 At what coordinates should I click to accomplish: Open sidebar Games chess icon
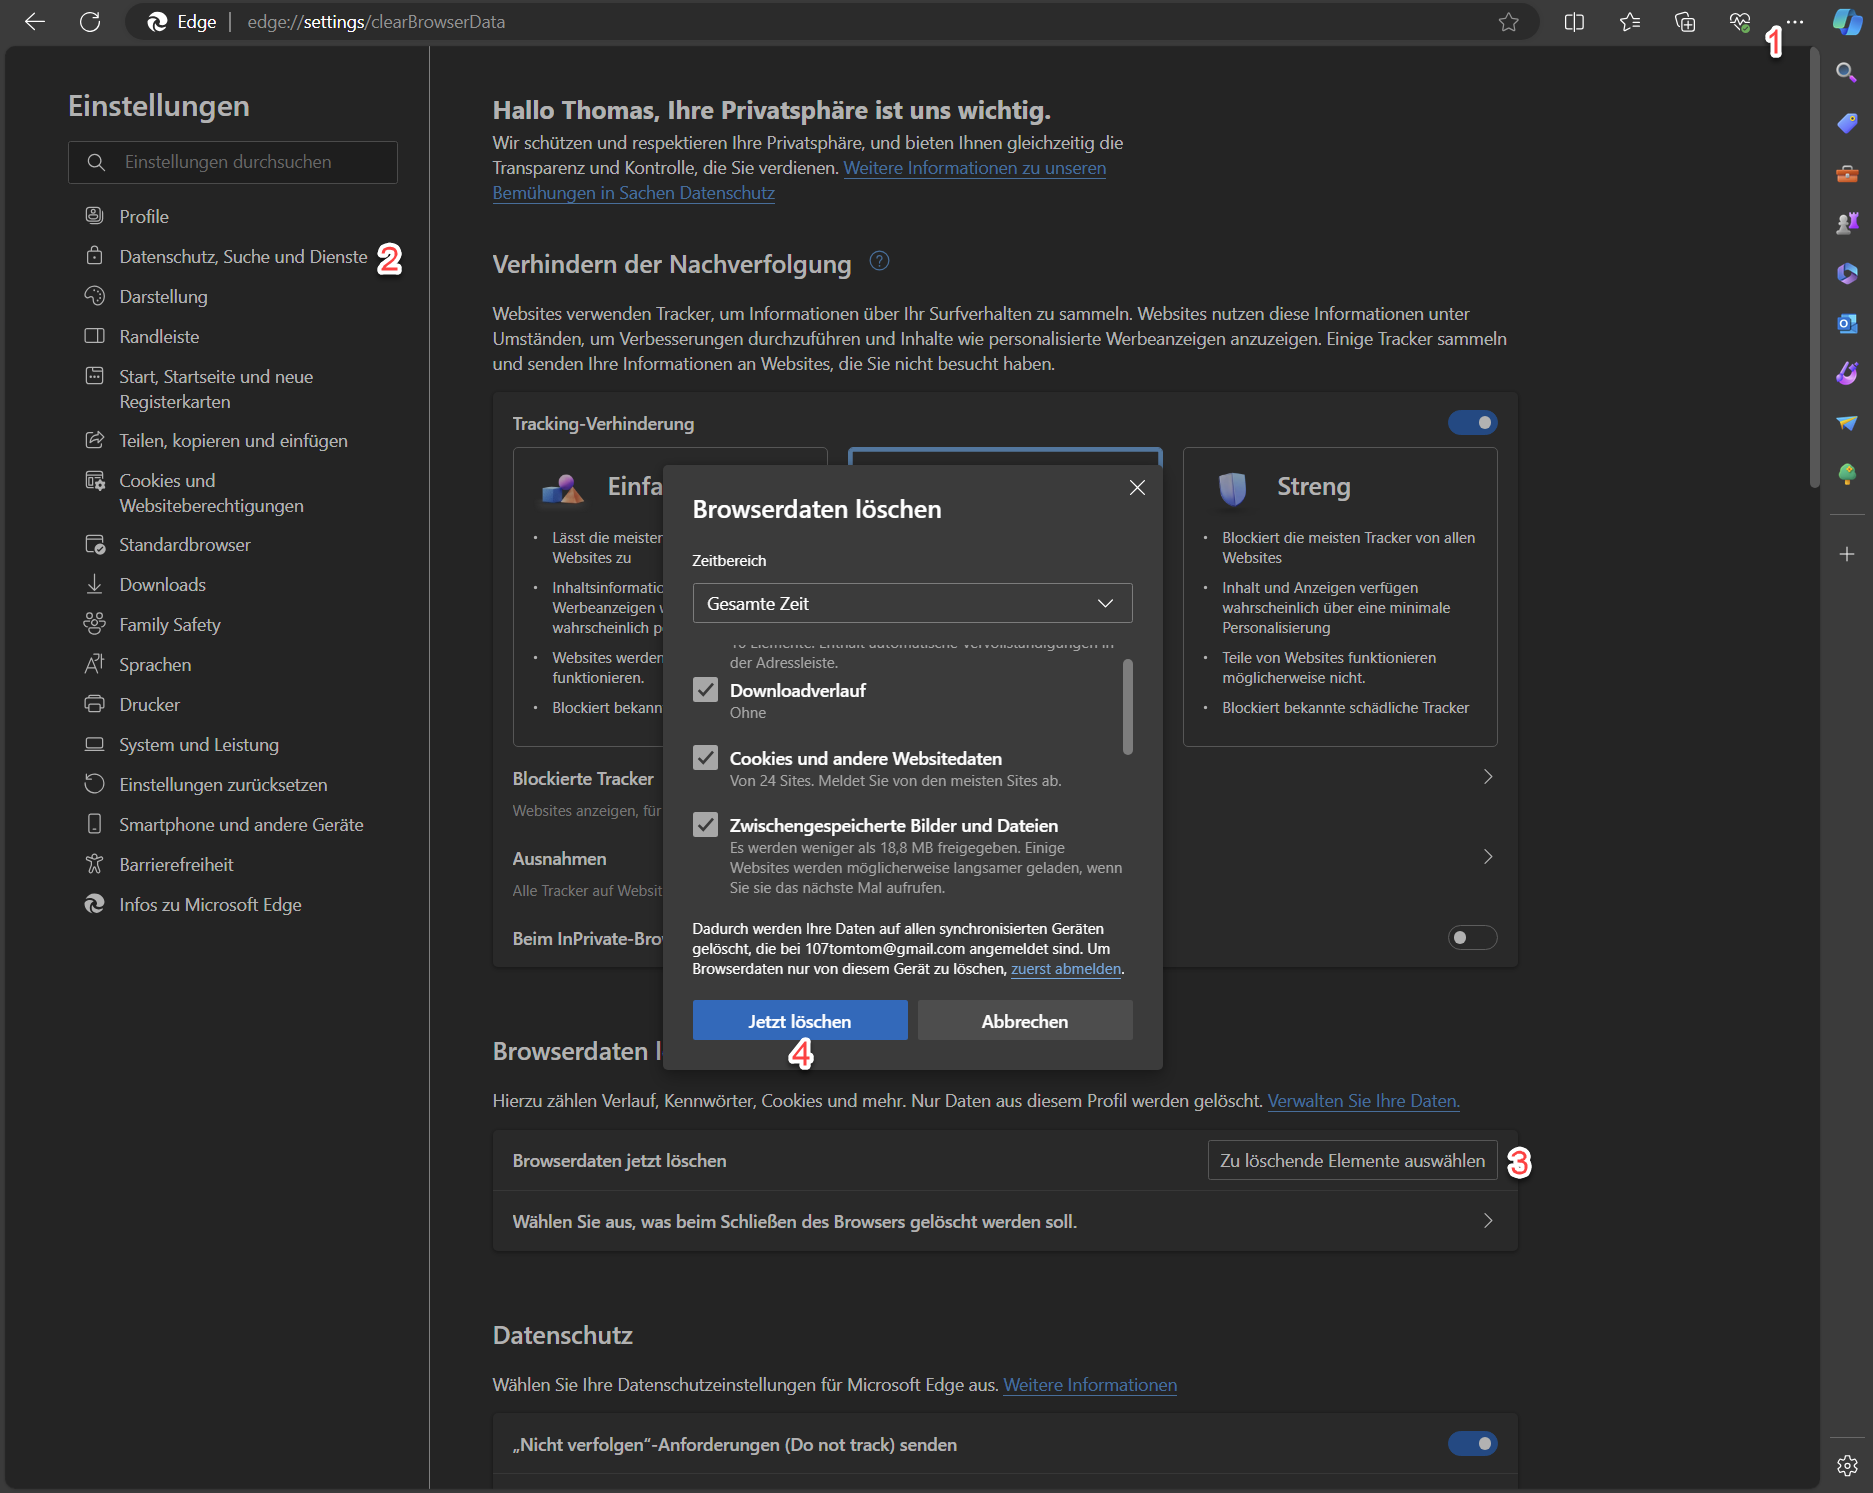point(1847,223)
